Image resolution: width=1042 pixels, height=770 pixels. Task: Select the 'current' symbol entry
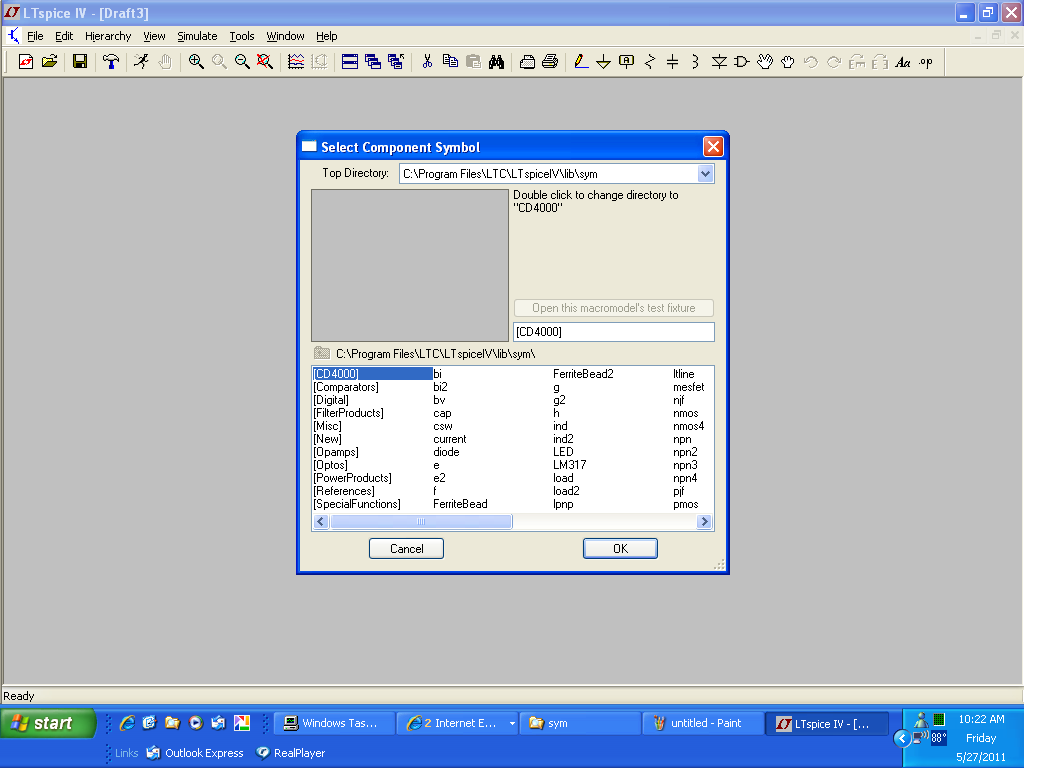449,439
